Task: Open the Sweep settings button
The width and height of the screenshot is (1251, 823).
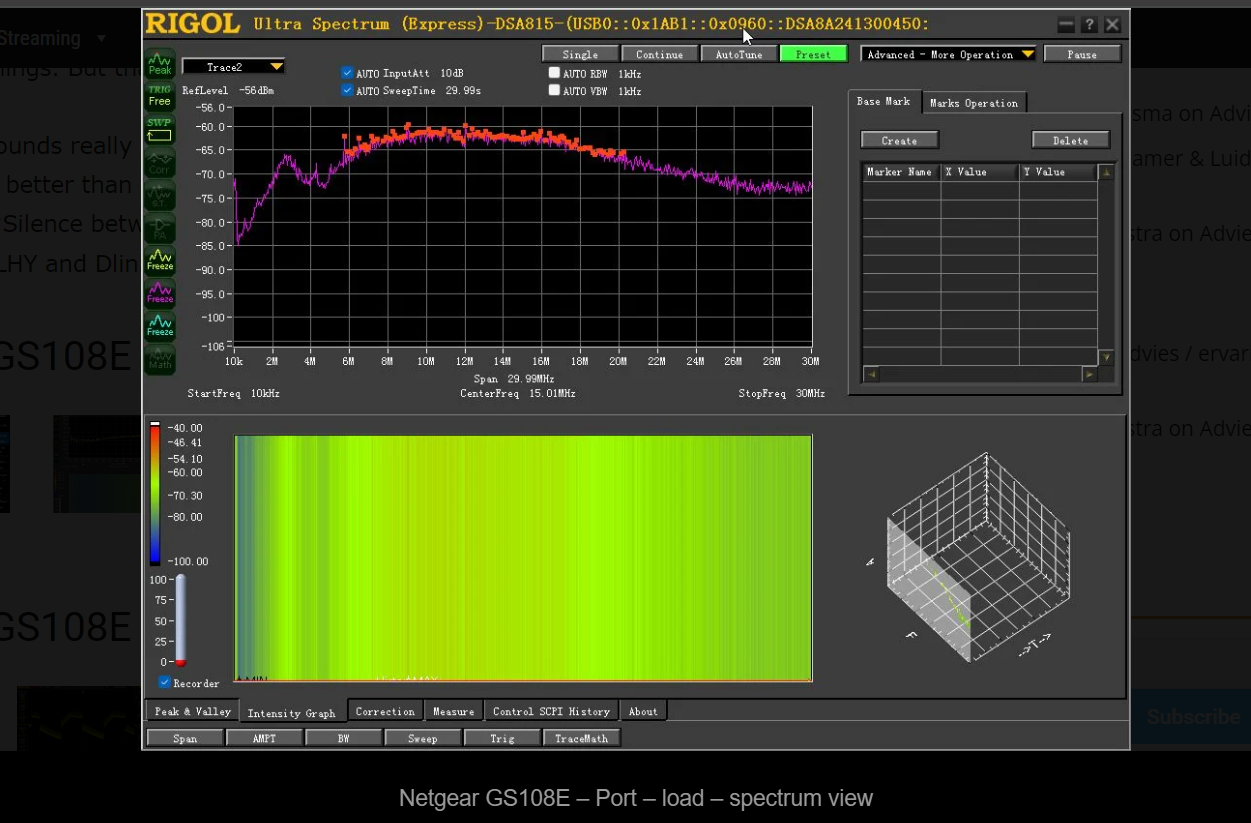Action: (423, 738)
